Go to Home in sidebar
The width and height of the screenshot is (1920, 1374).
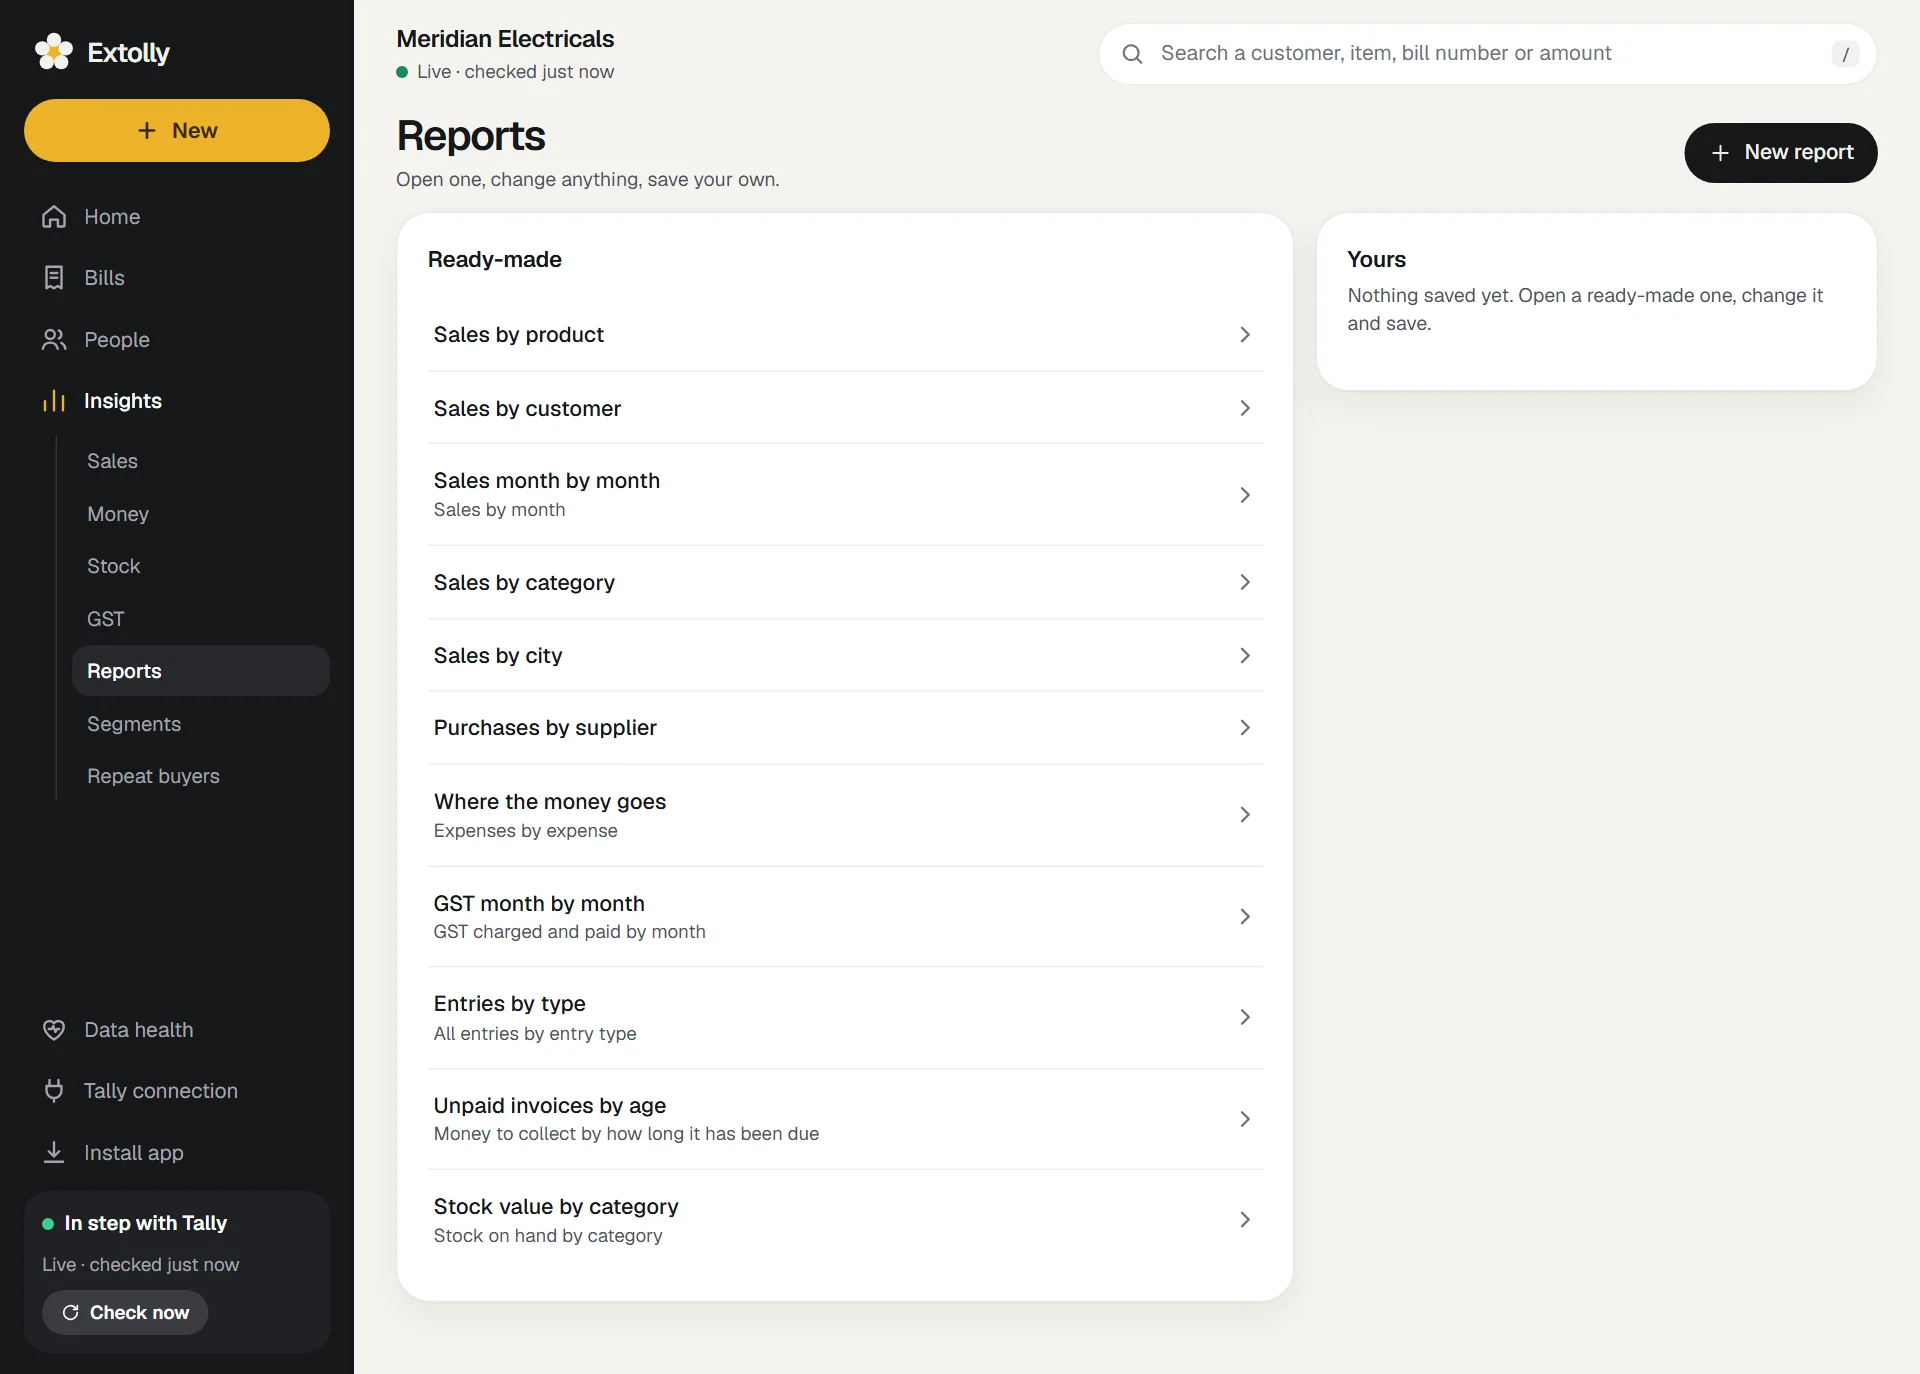(177, 217)
